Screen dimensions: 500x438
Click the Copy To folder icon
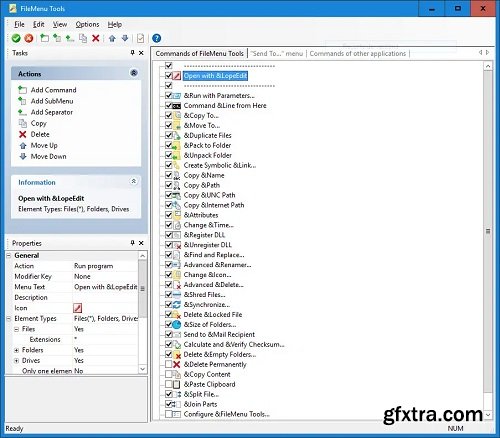point(177,116)
